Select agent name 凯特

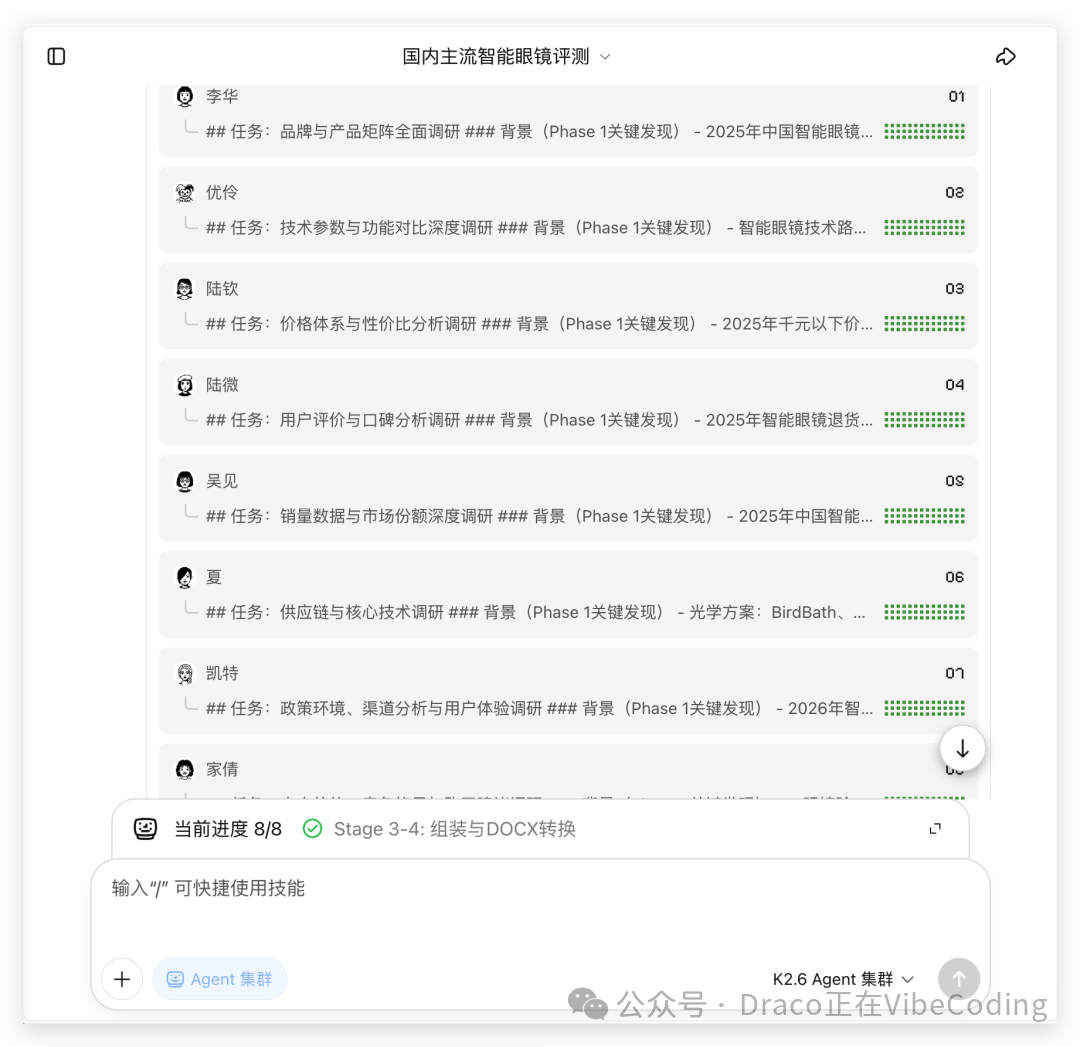pyautogui.click(x=222, y=674)
